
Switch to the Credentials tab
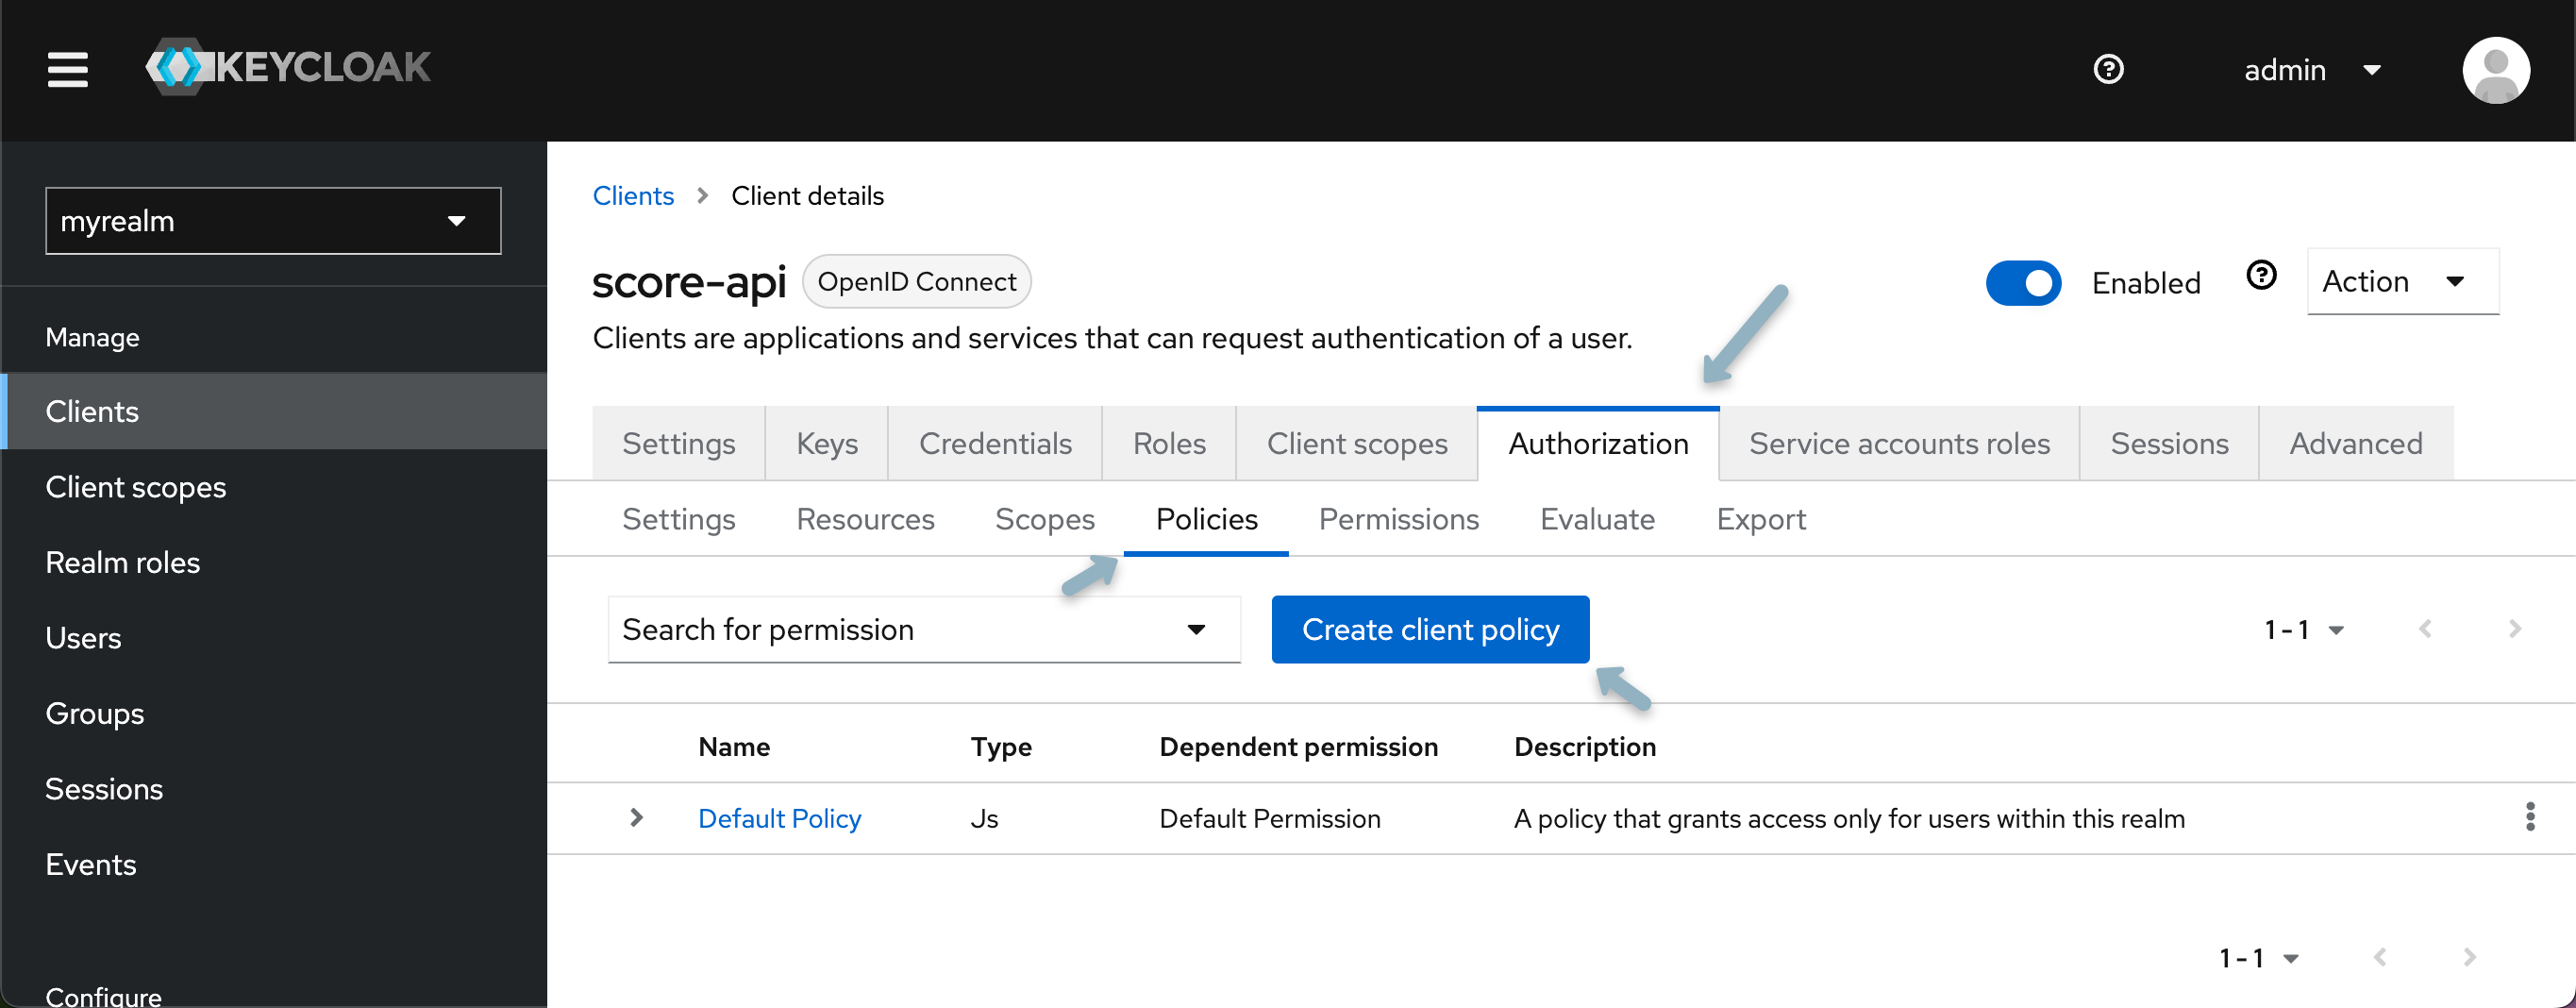coord(994,444)
